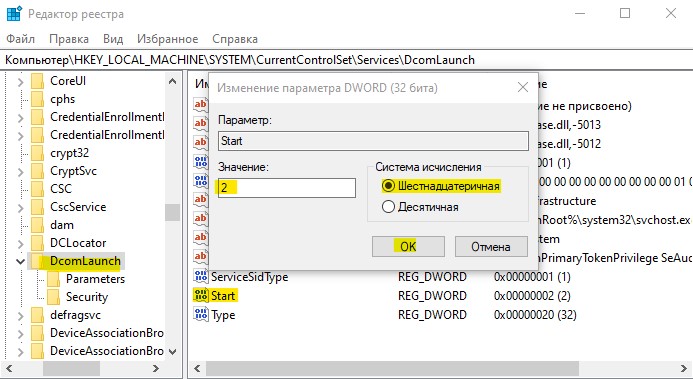Cancel the dialog with Отмена

(x=491, y=246)
